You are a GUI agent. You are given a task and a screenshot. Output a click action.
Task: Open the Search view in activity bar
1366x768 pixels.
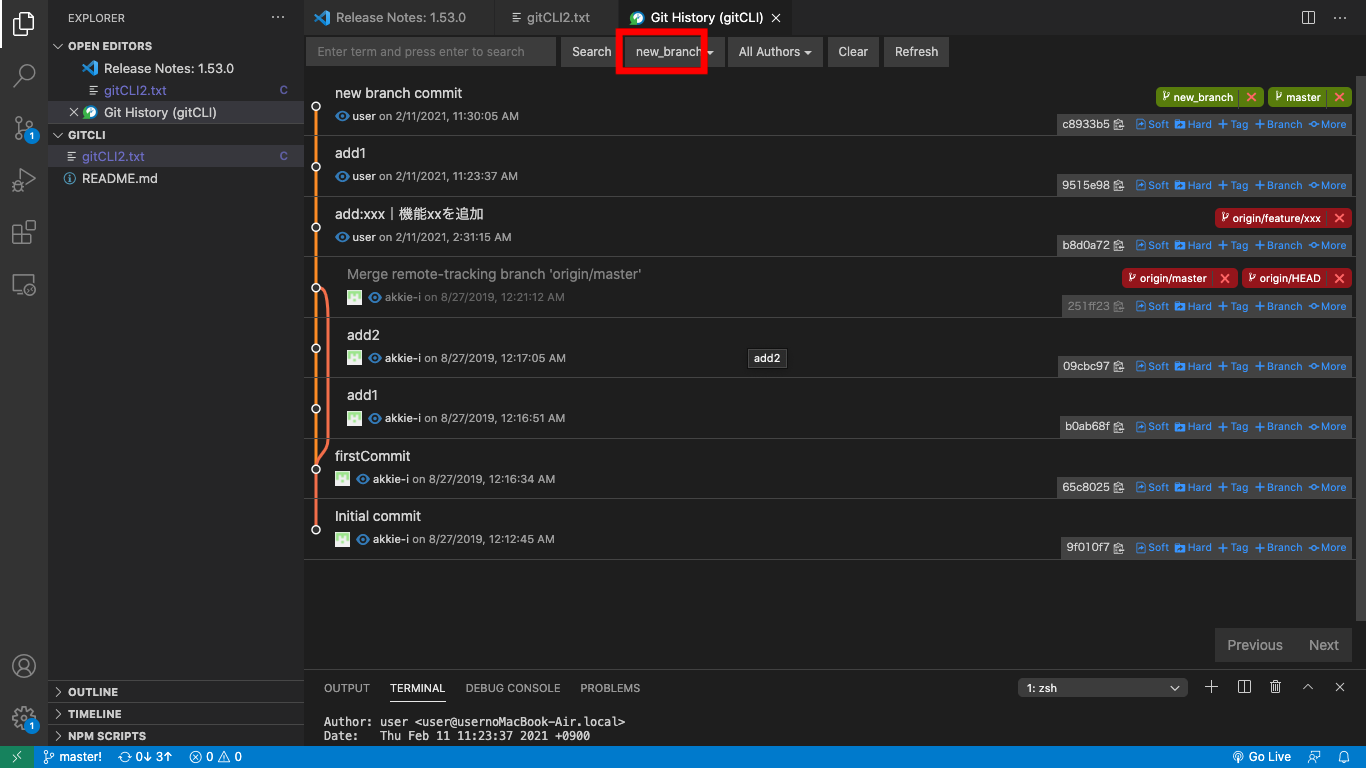click(24, 76)
